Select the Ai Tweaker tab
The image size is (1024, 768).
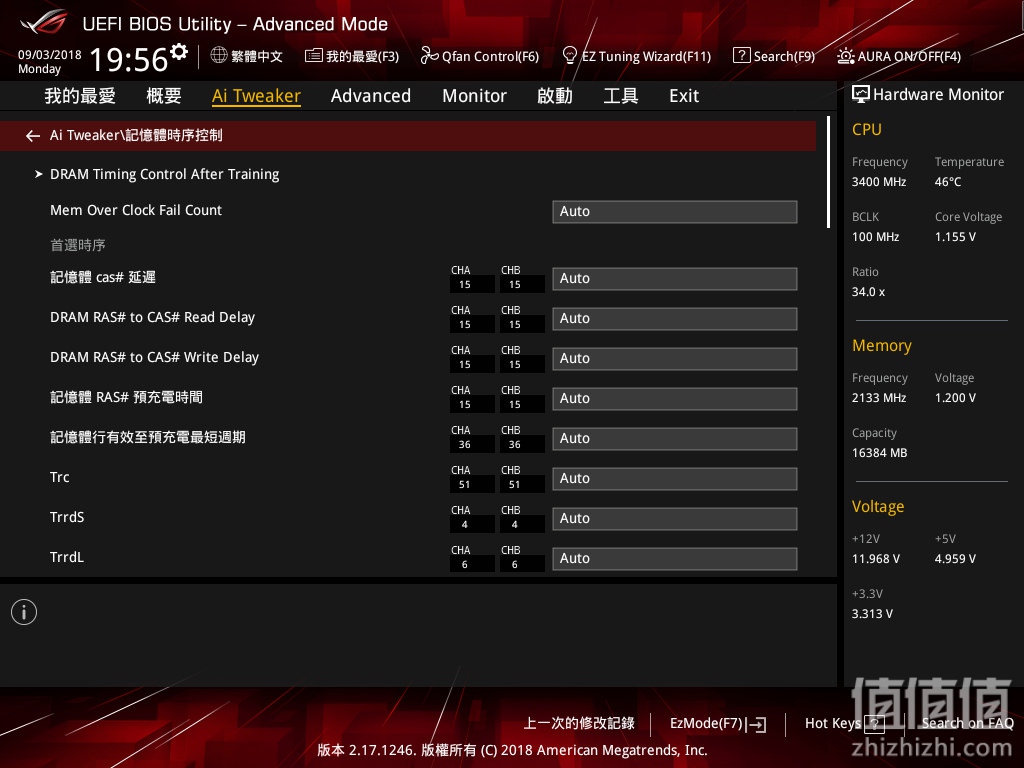(256, 96)
